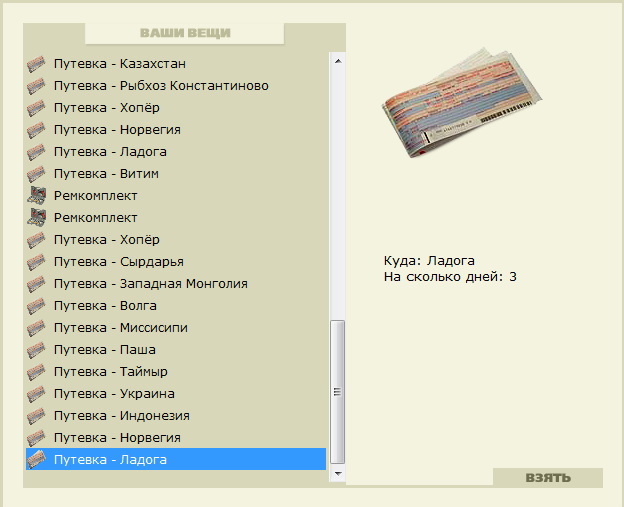
Task: Open the ВАШИ ВЕЩИ tab header
Action: click(x=185, y=33)
